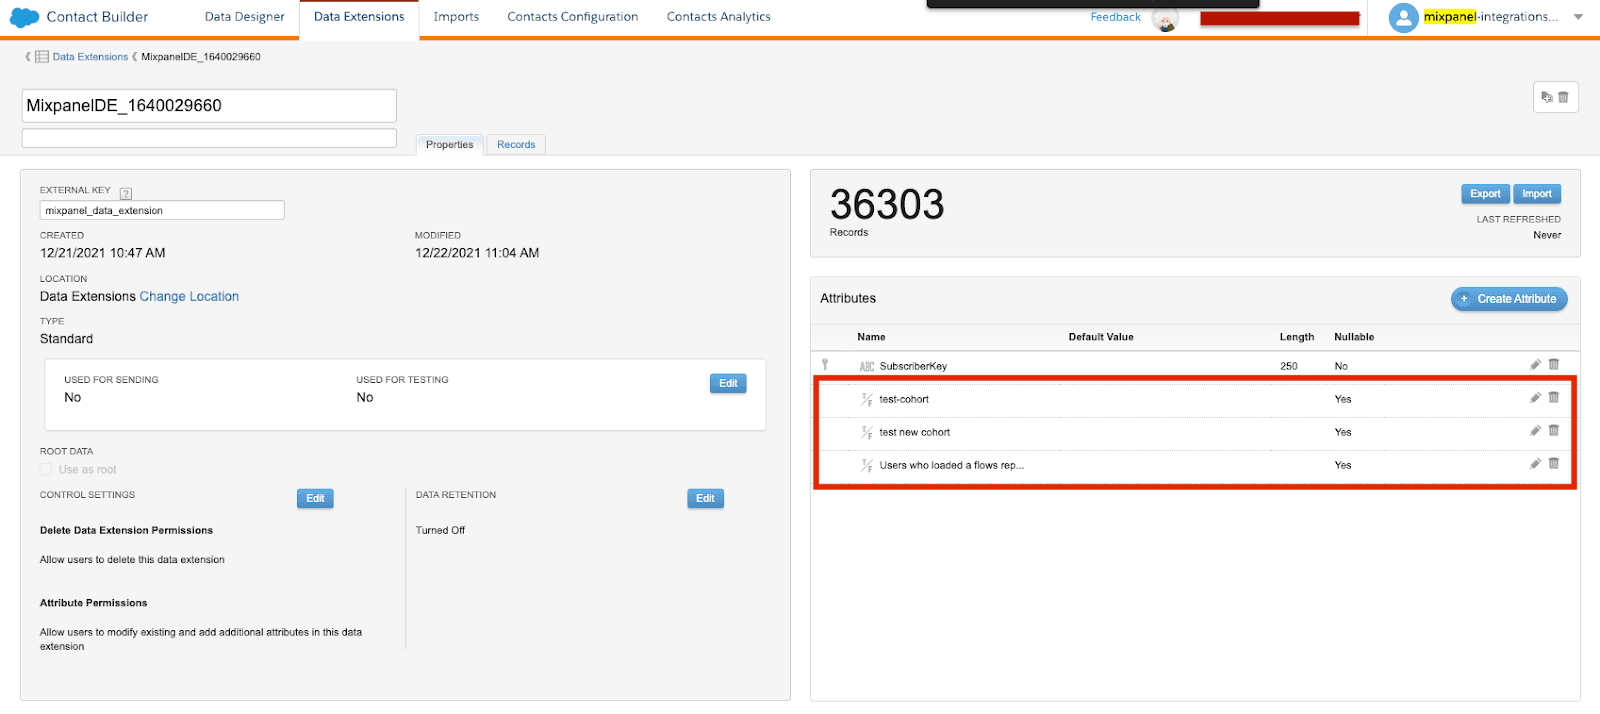1600x714 pixels.
Task: Open the Contacts Configuration tab
Action: pos(572,17)
